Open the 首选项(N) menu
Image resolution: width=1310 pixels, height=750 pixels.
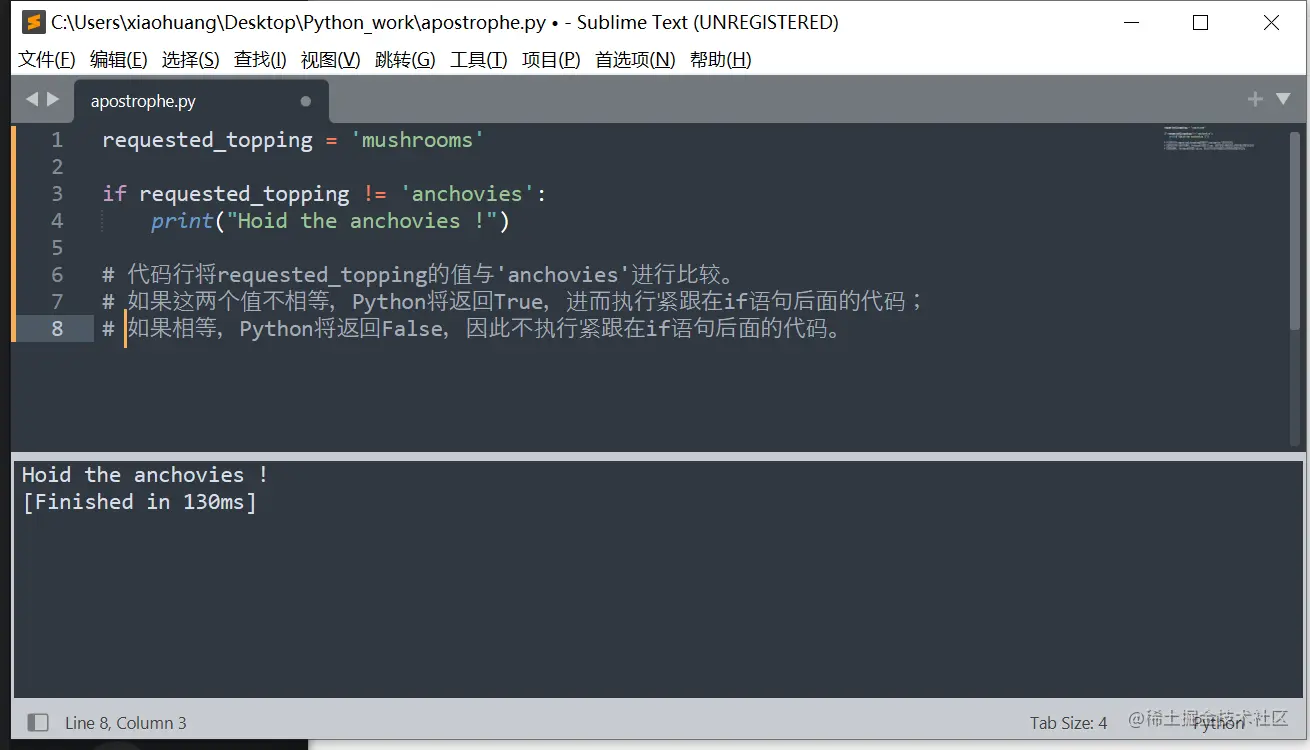pyautogui.click(x=635, y=60)
